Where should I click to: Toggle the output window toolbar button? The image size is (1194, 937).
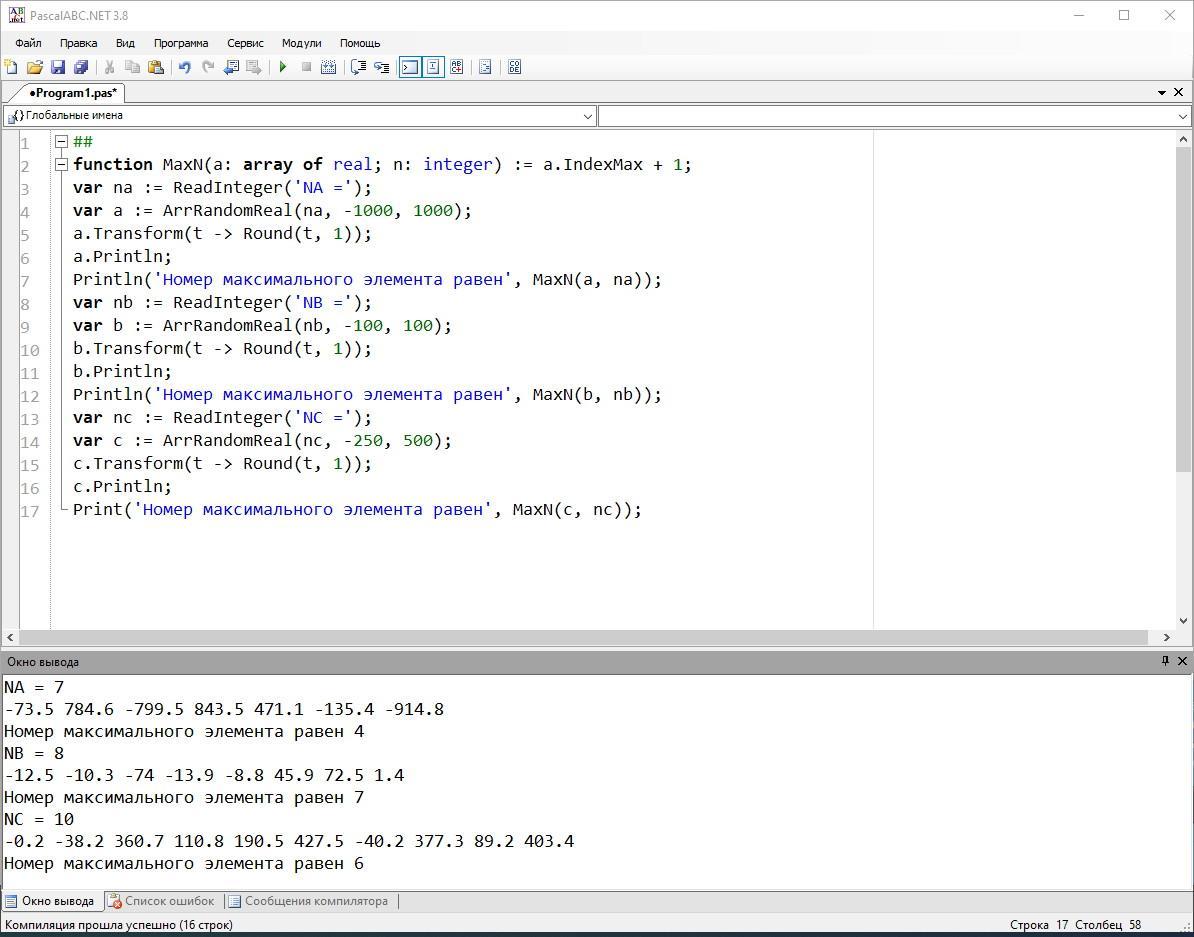pos(409,67)
